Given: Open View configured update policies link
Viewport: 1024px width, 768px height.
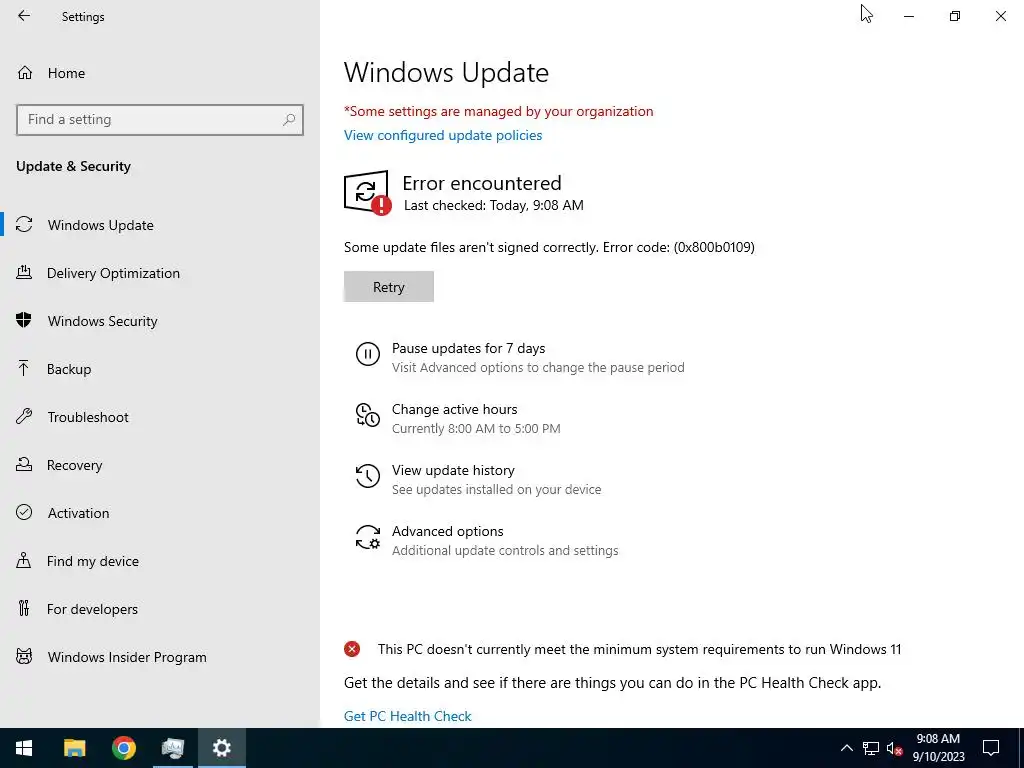Looking at the screenshot, I should (x=443, y=135).
